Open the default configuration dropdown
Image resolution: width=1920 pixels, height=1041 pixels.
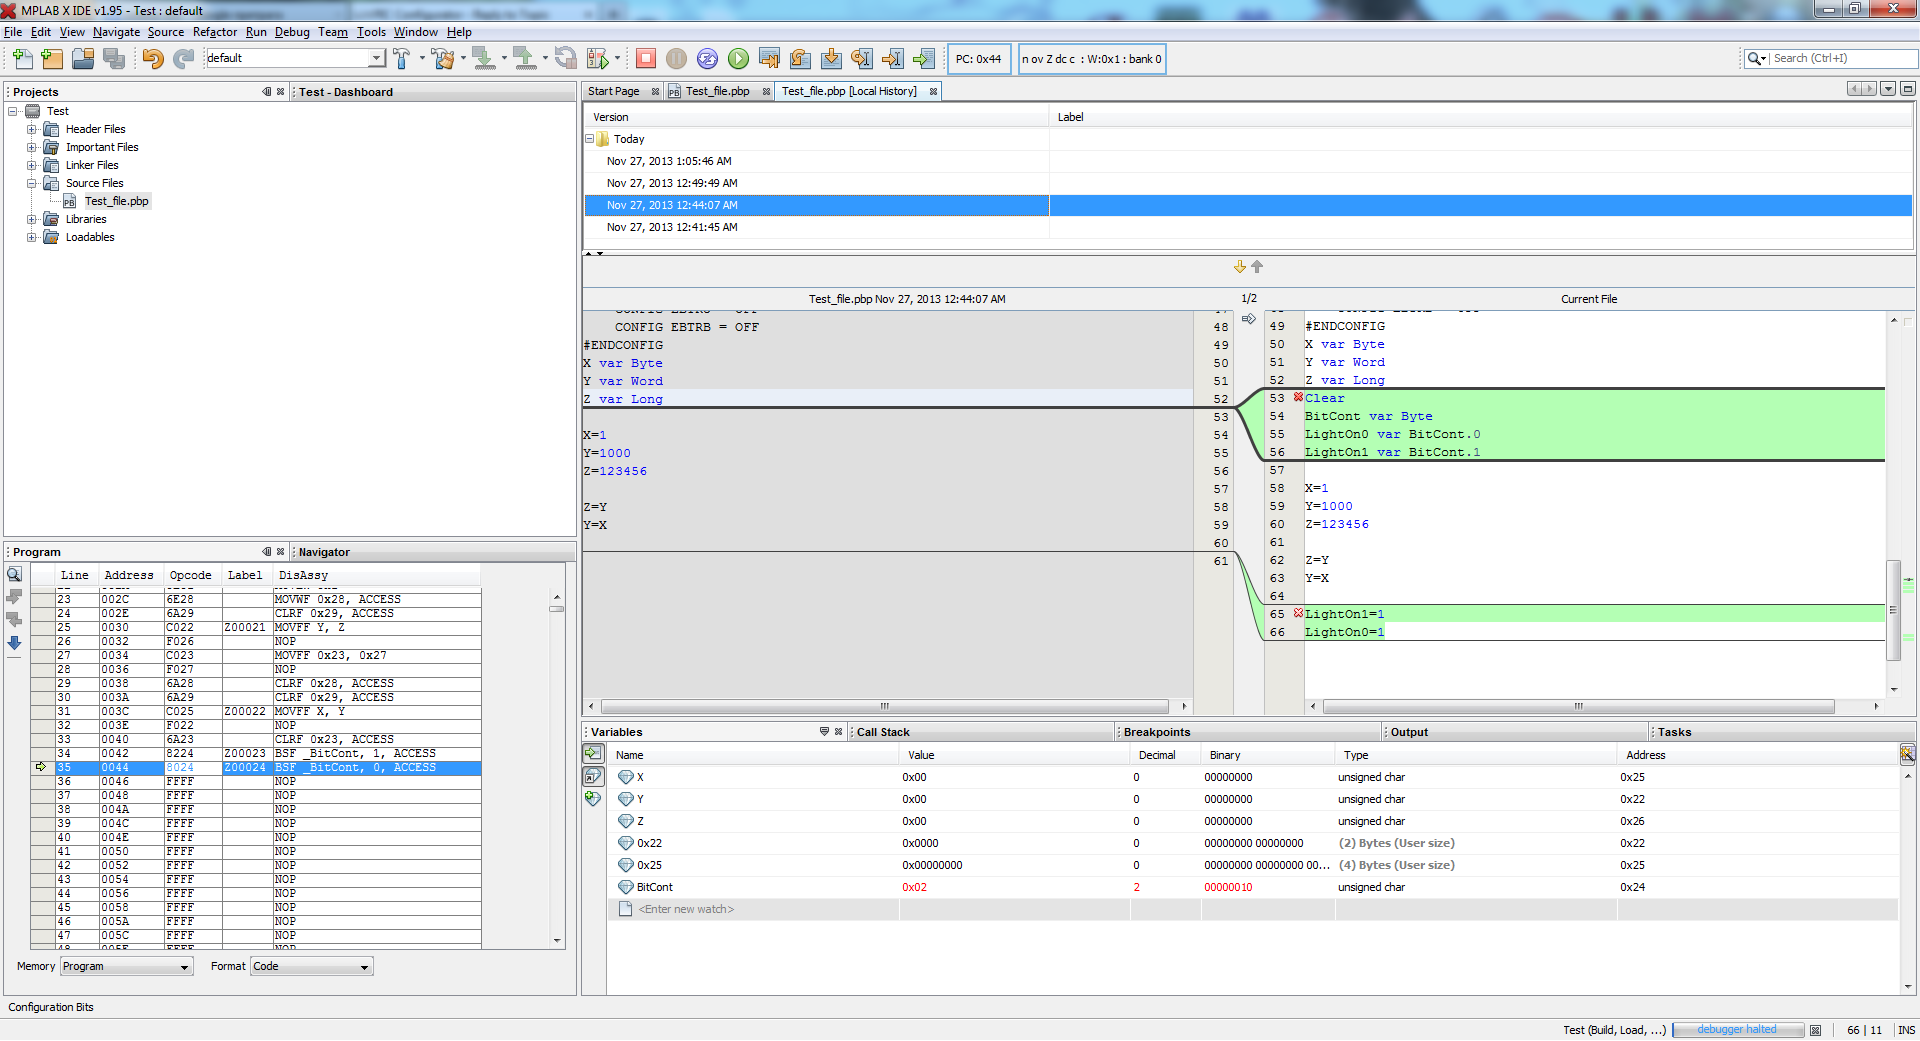[376, 59]
